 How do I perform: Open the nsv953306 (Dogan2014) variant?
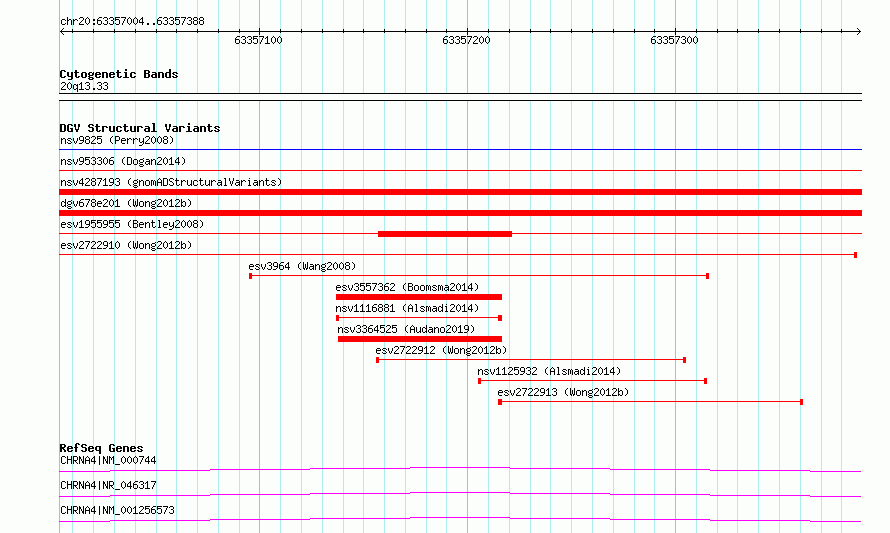[123, 161]
